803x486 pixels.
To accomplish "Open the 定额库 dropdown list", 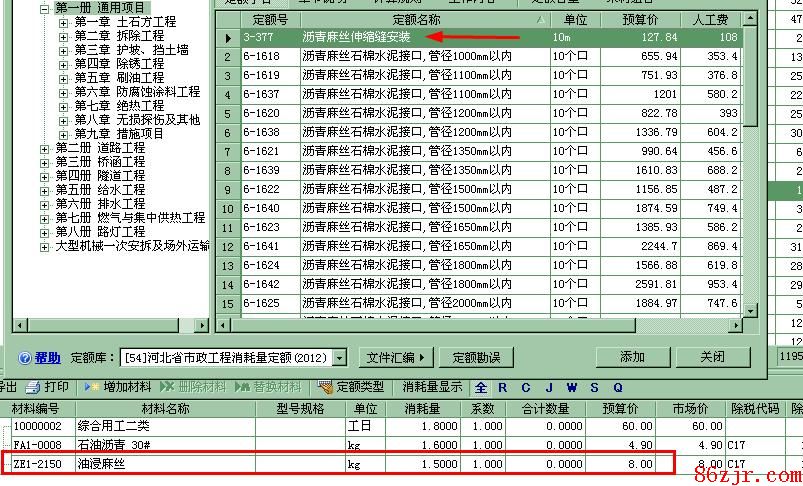I will pos(340,358).
